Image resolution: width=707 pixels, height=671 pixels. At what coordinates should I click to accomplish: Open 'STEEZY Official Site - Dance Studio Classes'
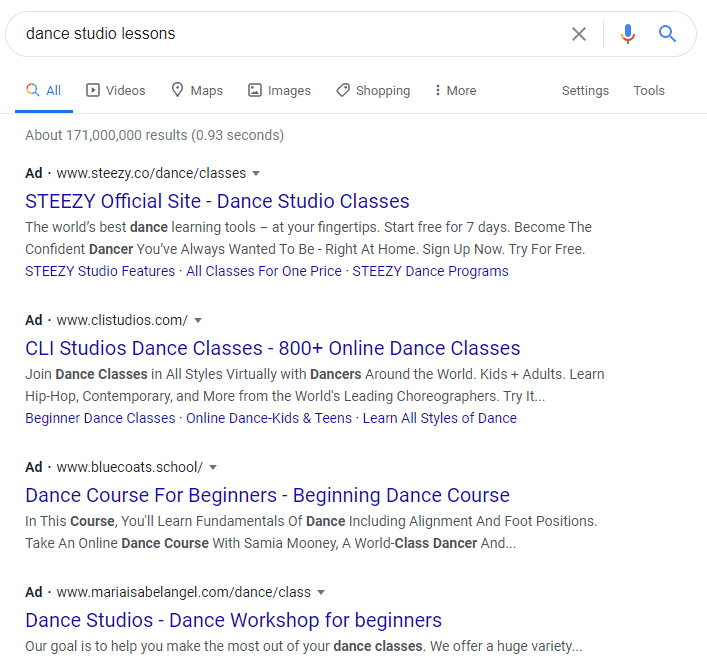click(x=217, y=201)
